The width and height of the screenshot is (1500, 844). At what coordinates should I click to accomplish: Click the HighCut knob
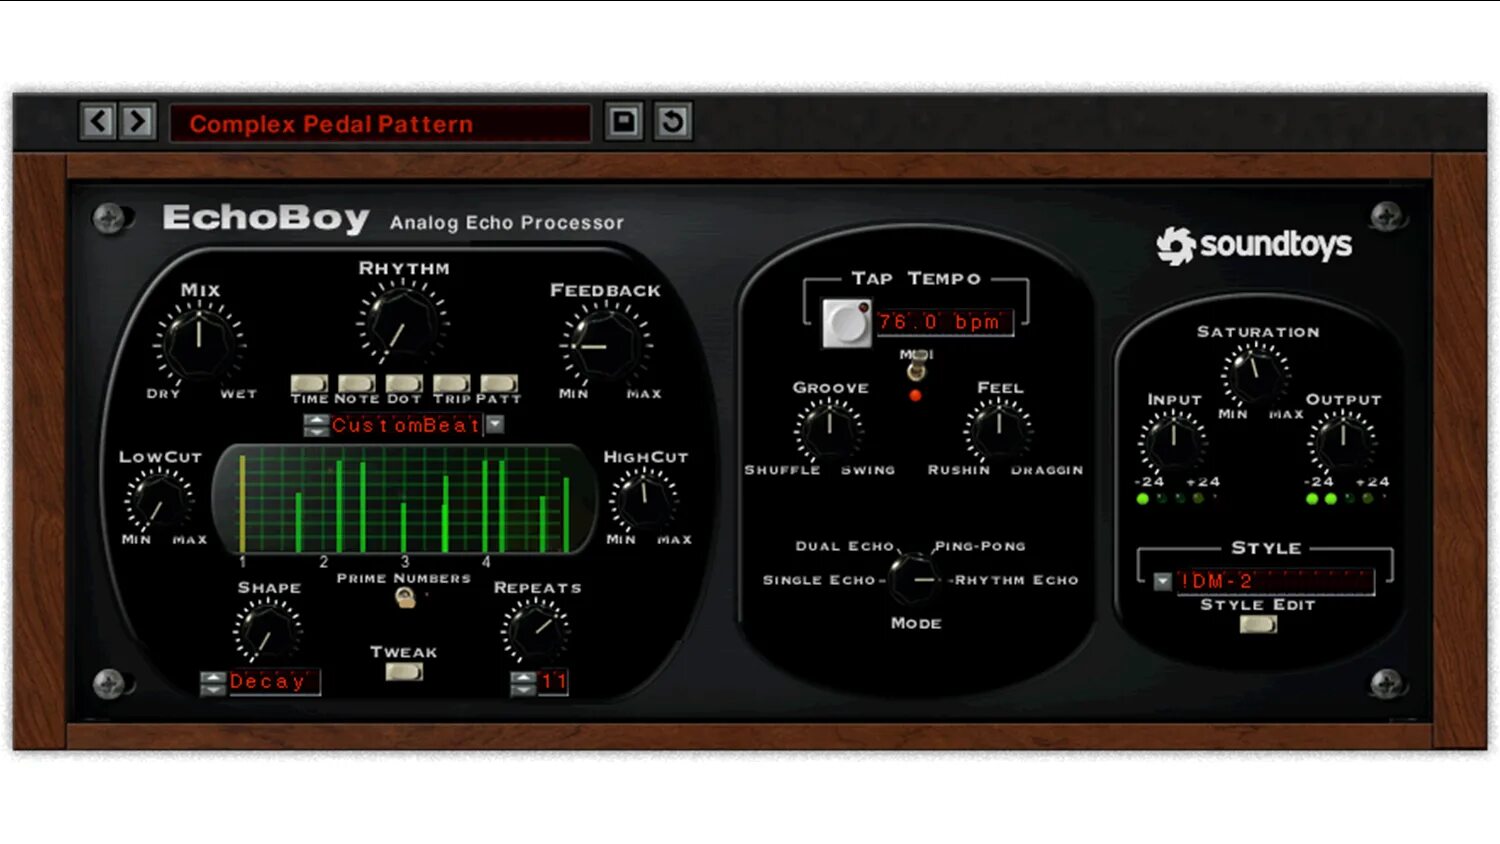[644, 499]
